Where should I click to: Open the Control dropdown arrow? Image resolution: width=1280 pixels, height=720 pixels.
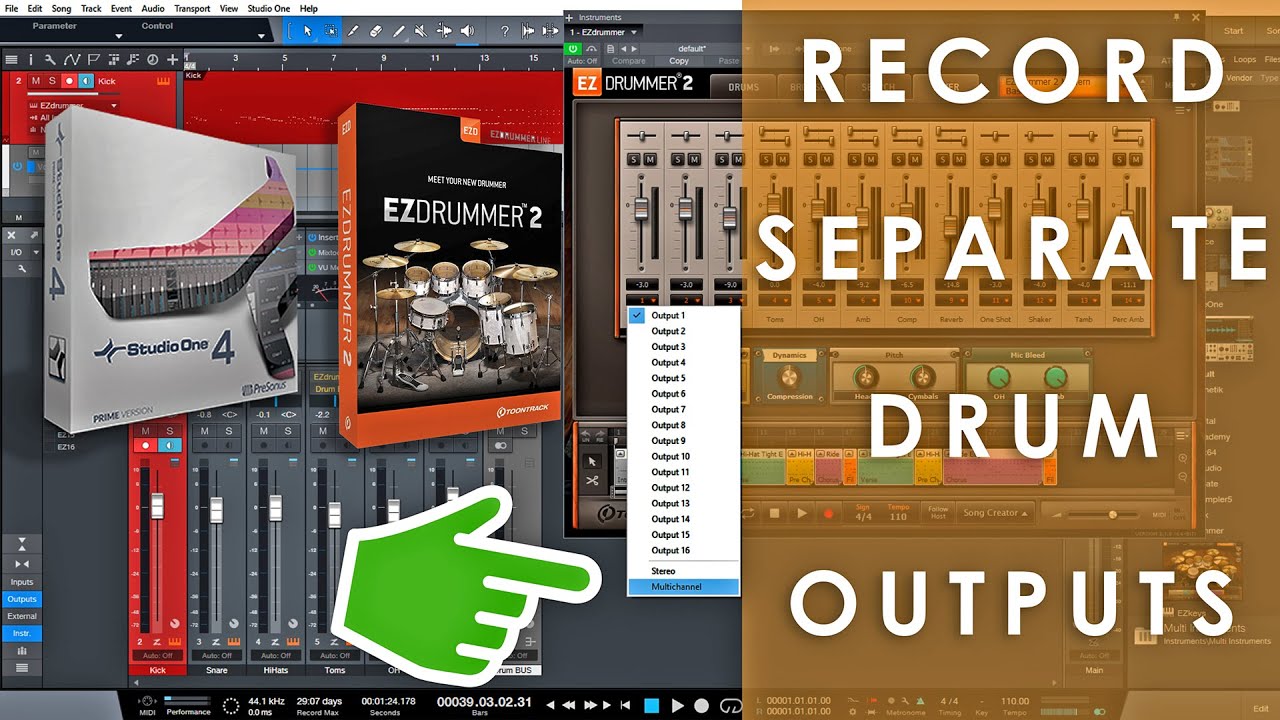(262, 37)
